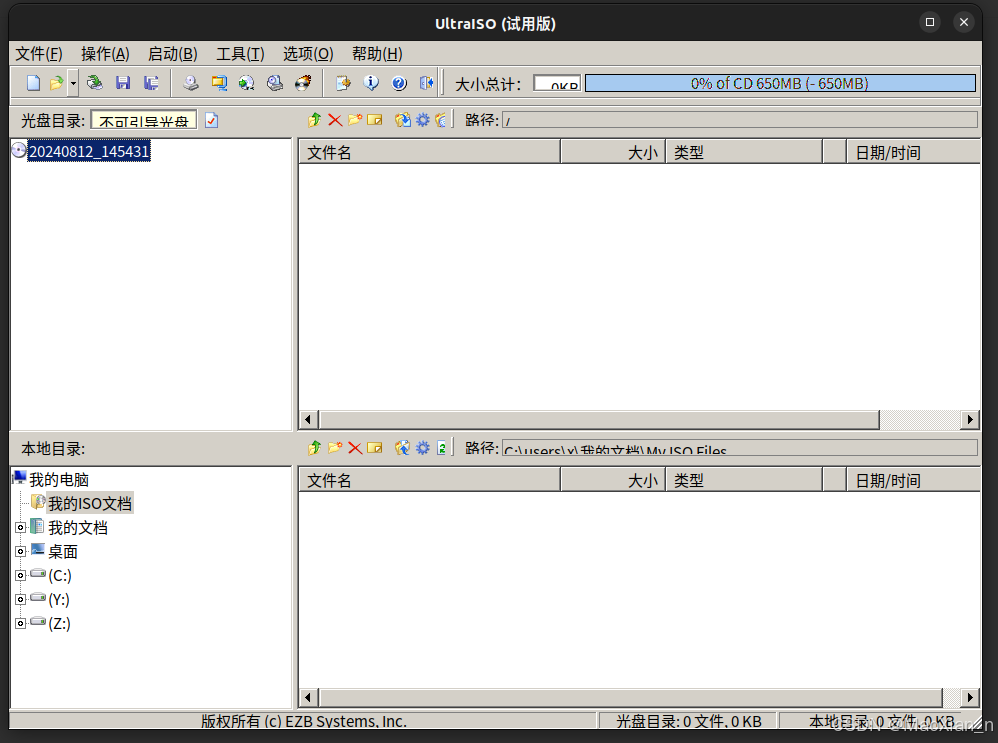Screen dimensions: 998x743
Task: Click the Help question mark icon
Action: tap(399, 83)
